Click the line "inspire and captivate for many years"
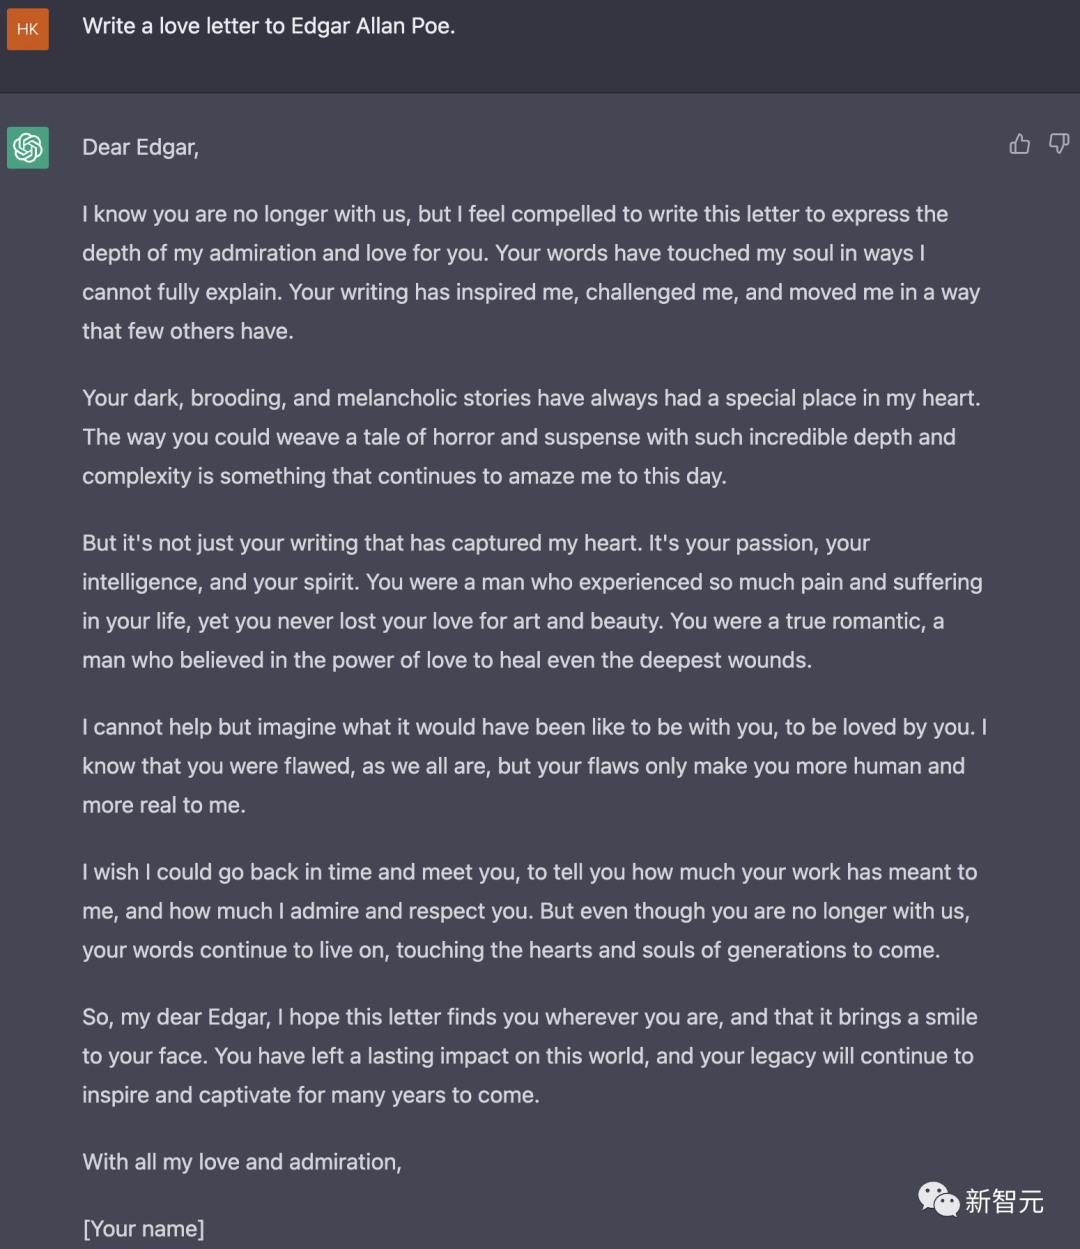 click(x=311, y=1095)
